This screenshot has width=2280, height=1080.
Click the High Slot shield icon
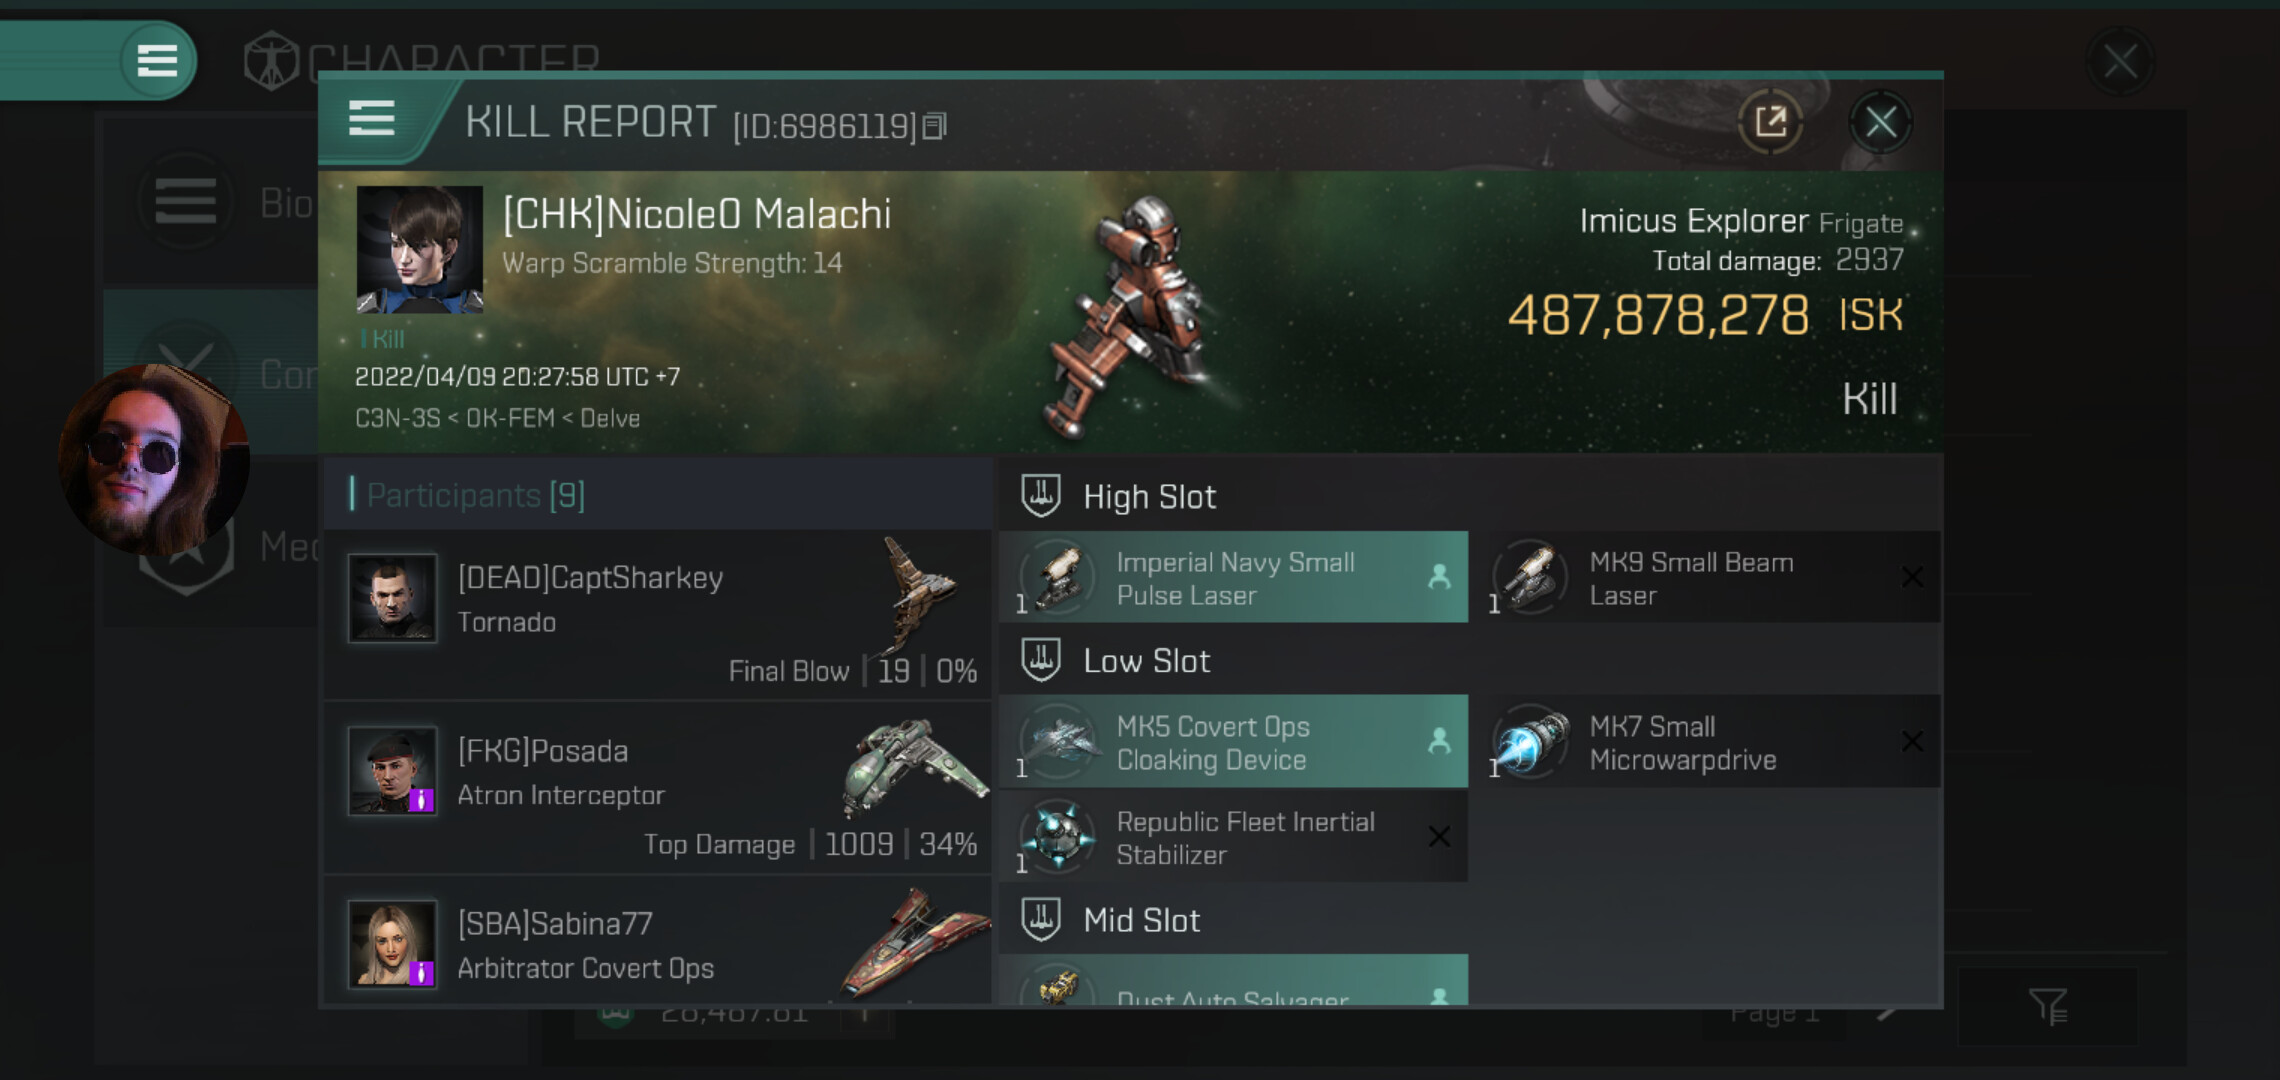click(1040, 496)
